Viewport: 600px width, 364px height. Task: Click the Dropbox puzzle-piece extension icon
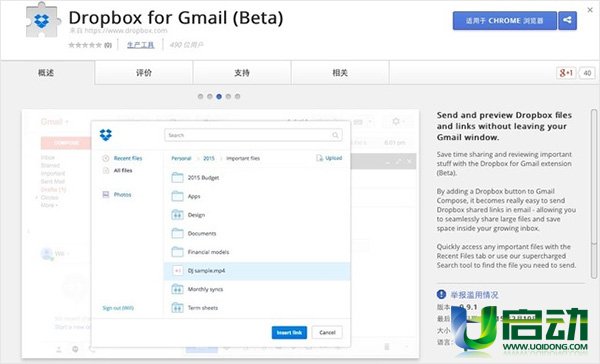coord(42,21)
